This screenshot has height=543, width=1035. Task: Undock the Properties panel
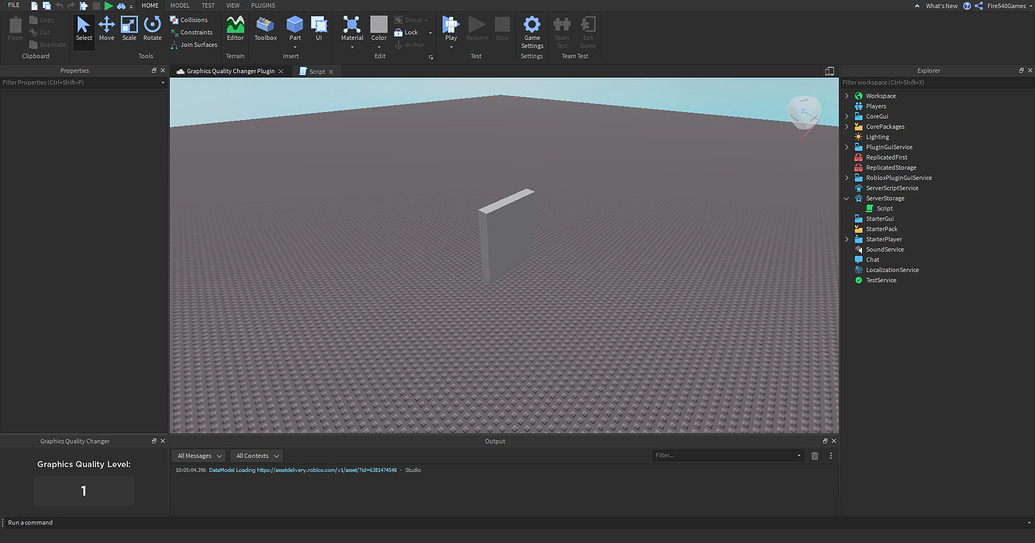(154, 71)
